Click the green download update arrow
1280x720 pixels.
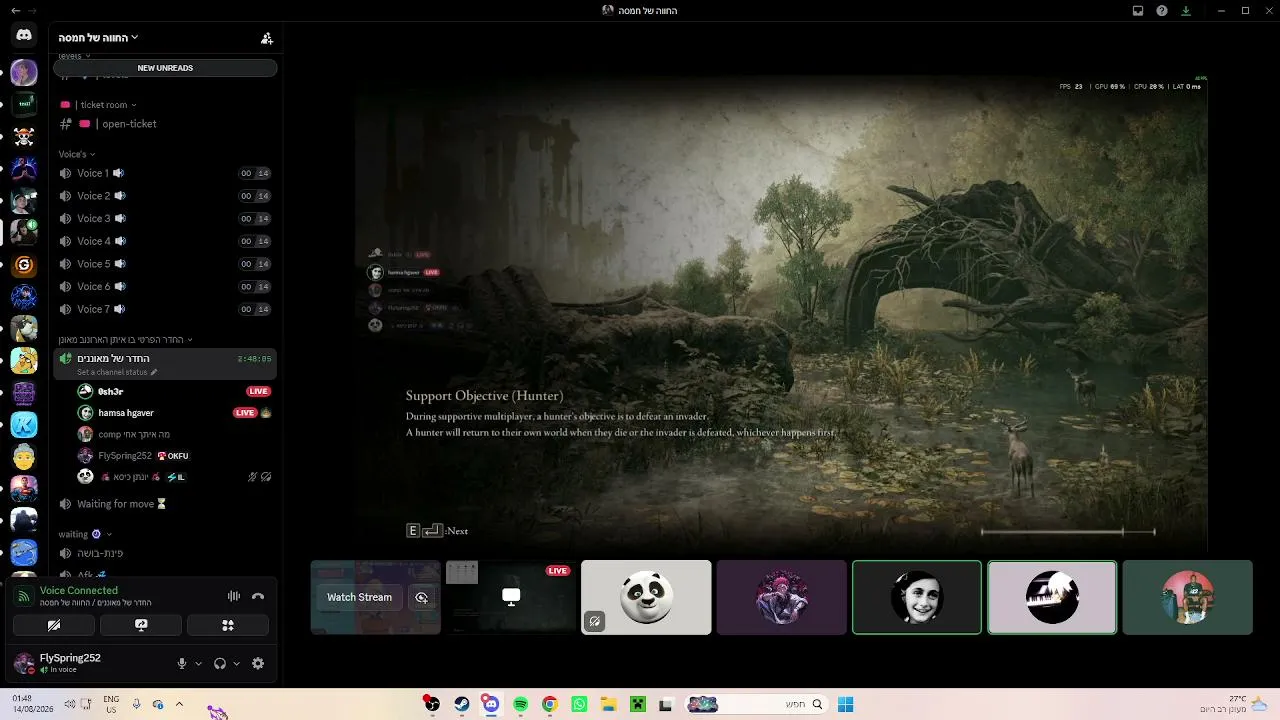pos(1186,11)
